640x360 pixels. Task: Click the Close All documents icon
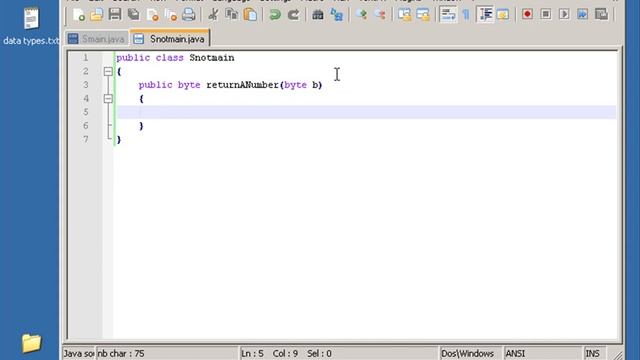[x=171, y=15]
